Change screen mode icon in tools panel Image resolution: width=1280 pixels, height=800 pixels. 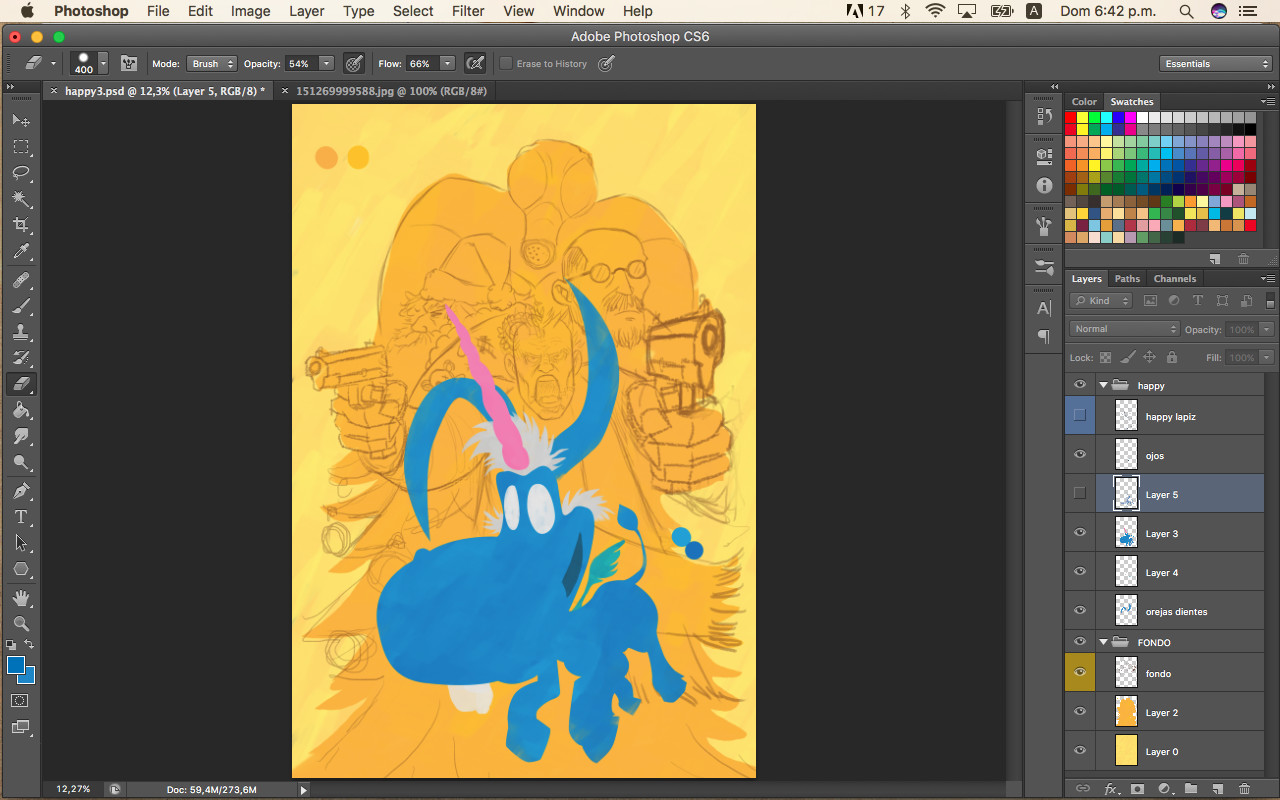click(21, 727)
